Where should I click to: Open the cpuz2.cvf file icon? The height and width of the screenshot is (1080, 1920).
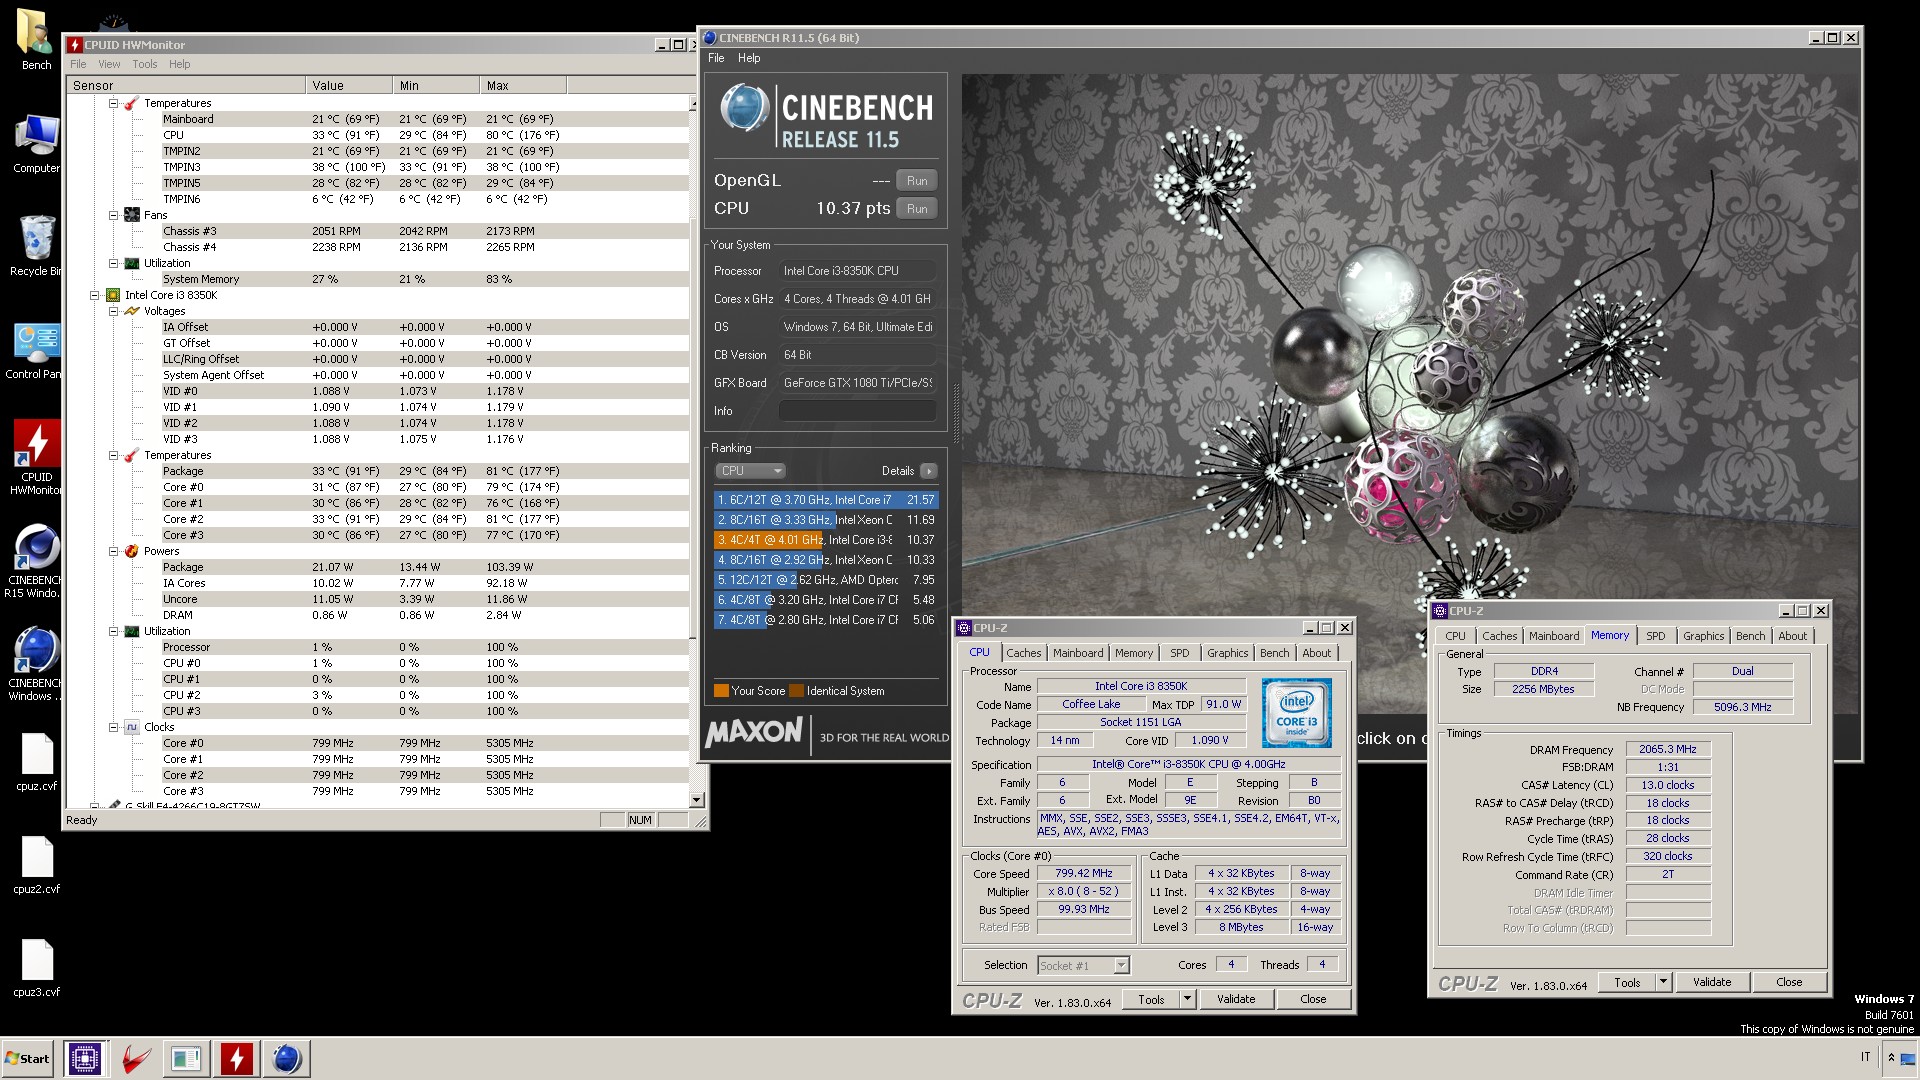tap(36, 865)
